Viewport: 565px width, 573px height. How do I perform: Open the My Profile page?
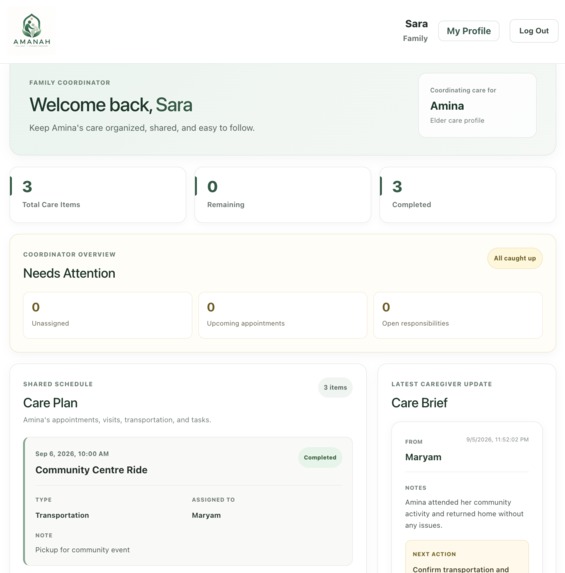(469, 31)
